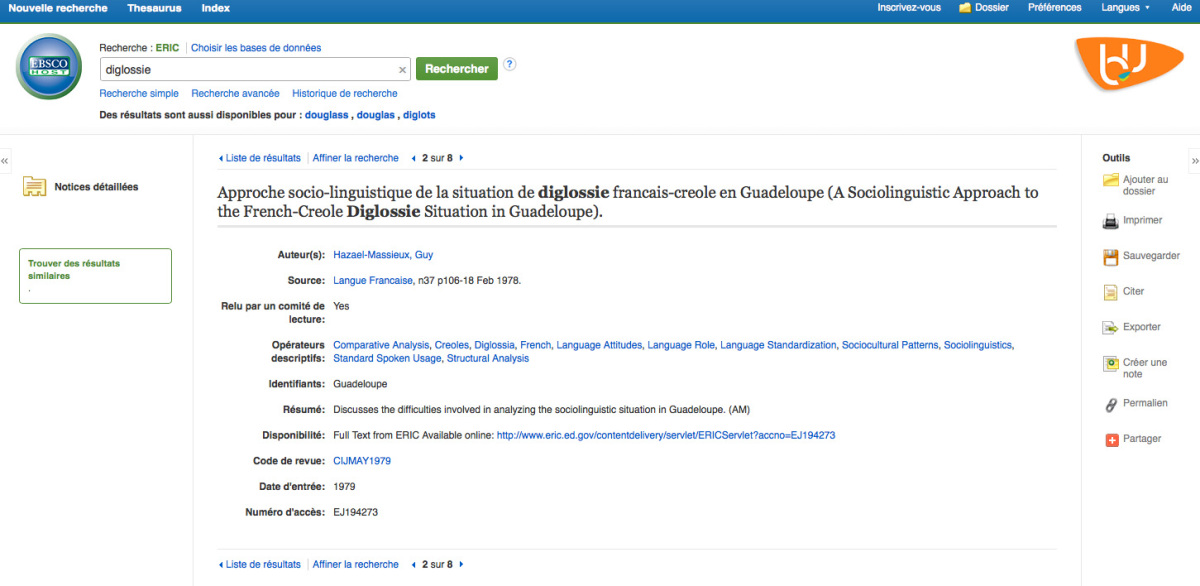Click the Exporter icon in Outils

(x=1110, y=327)
